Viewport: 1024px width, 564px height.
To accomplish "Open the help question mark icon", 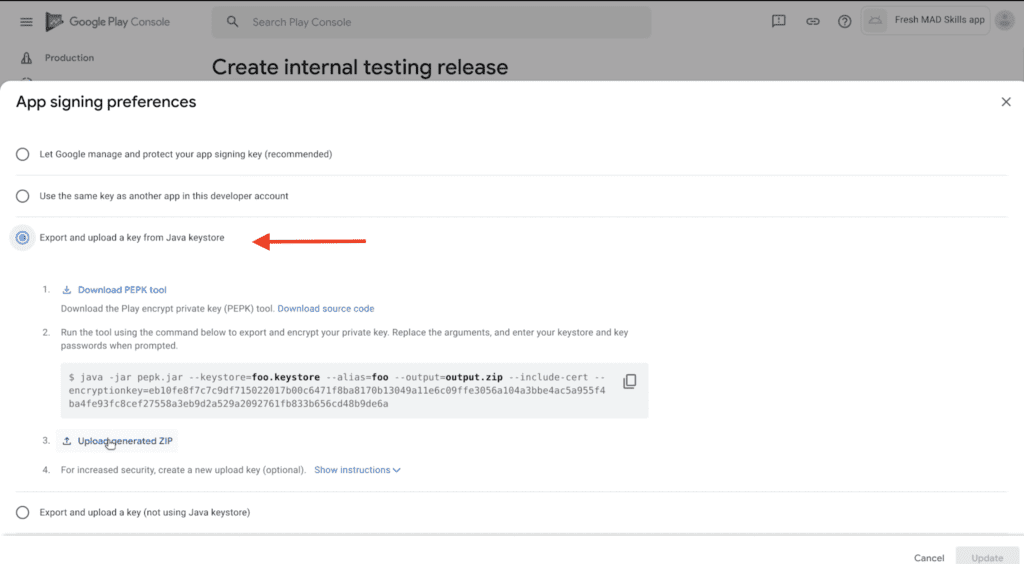I will click(844, 22).
